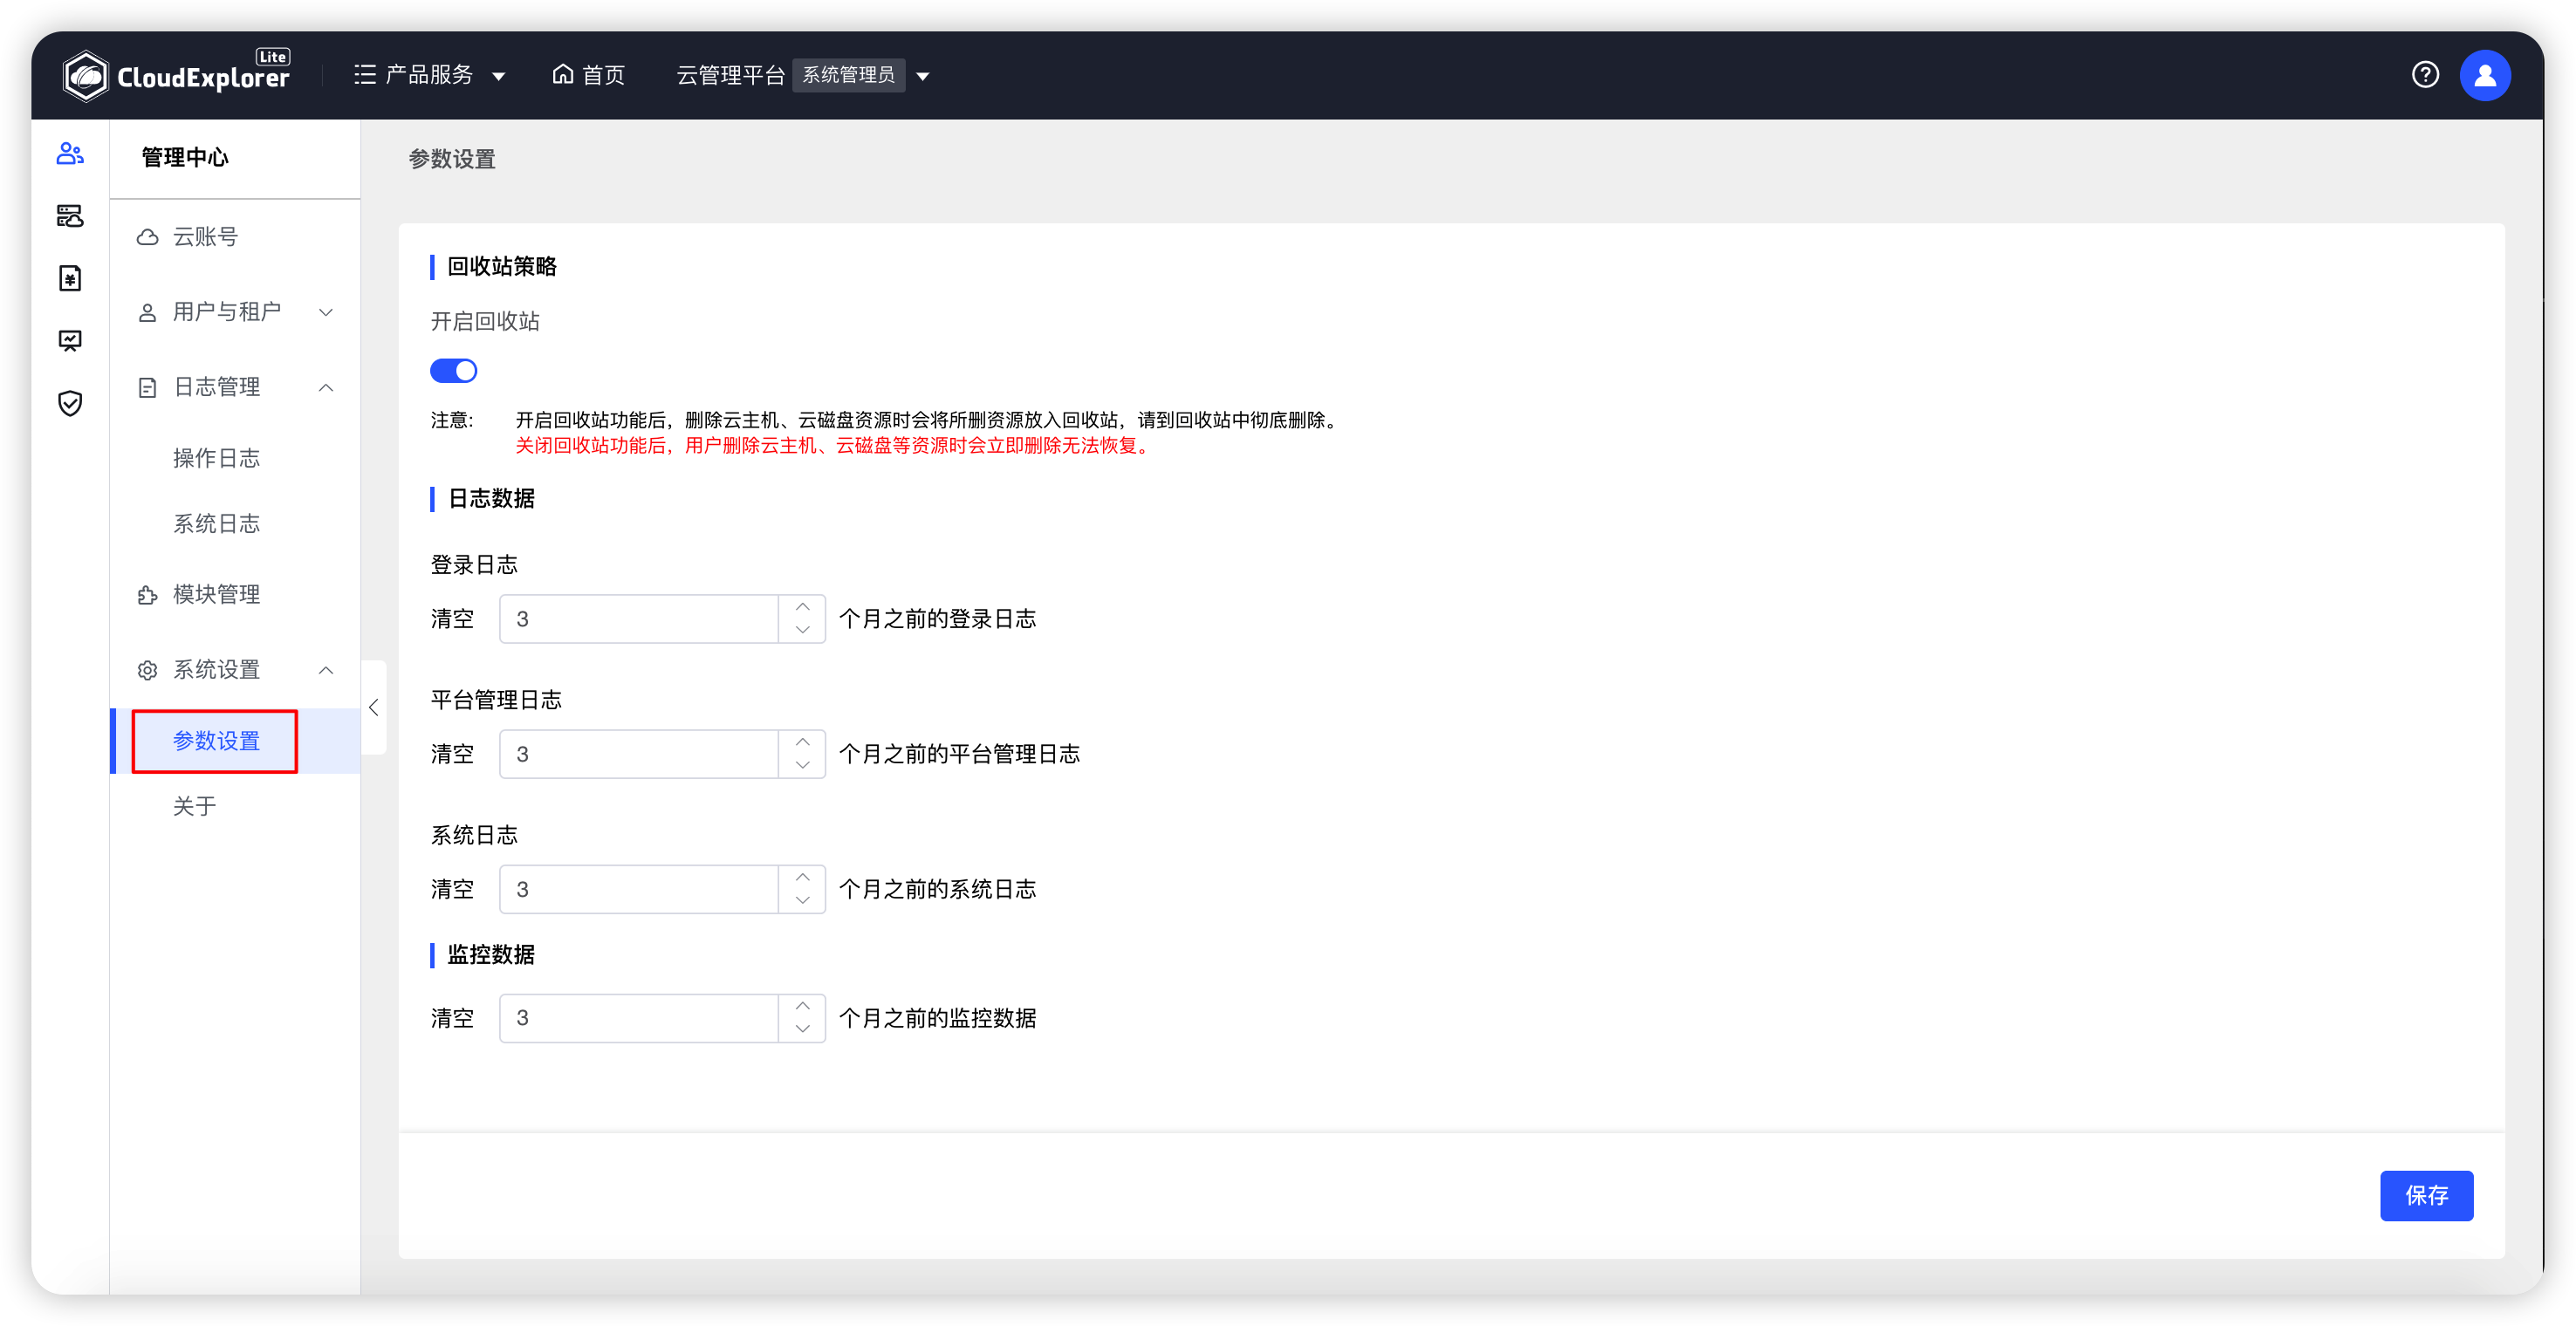Open the 系统管理员 role dropdown
The width and height of the screenshot is (2576, 1326).
864,75
